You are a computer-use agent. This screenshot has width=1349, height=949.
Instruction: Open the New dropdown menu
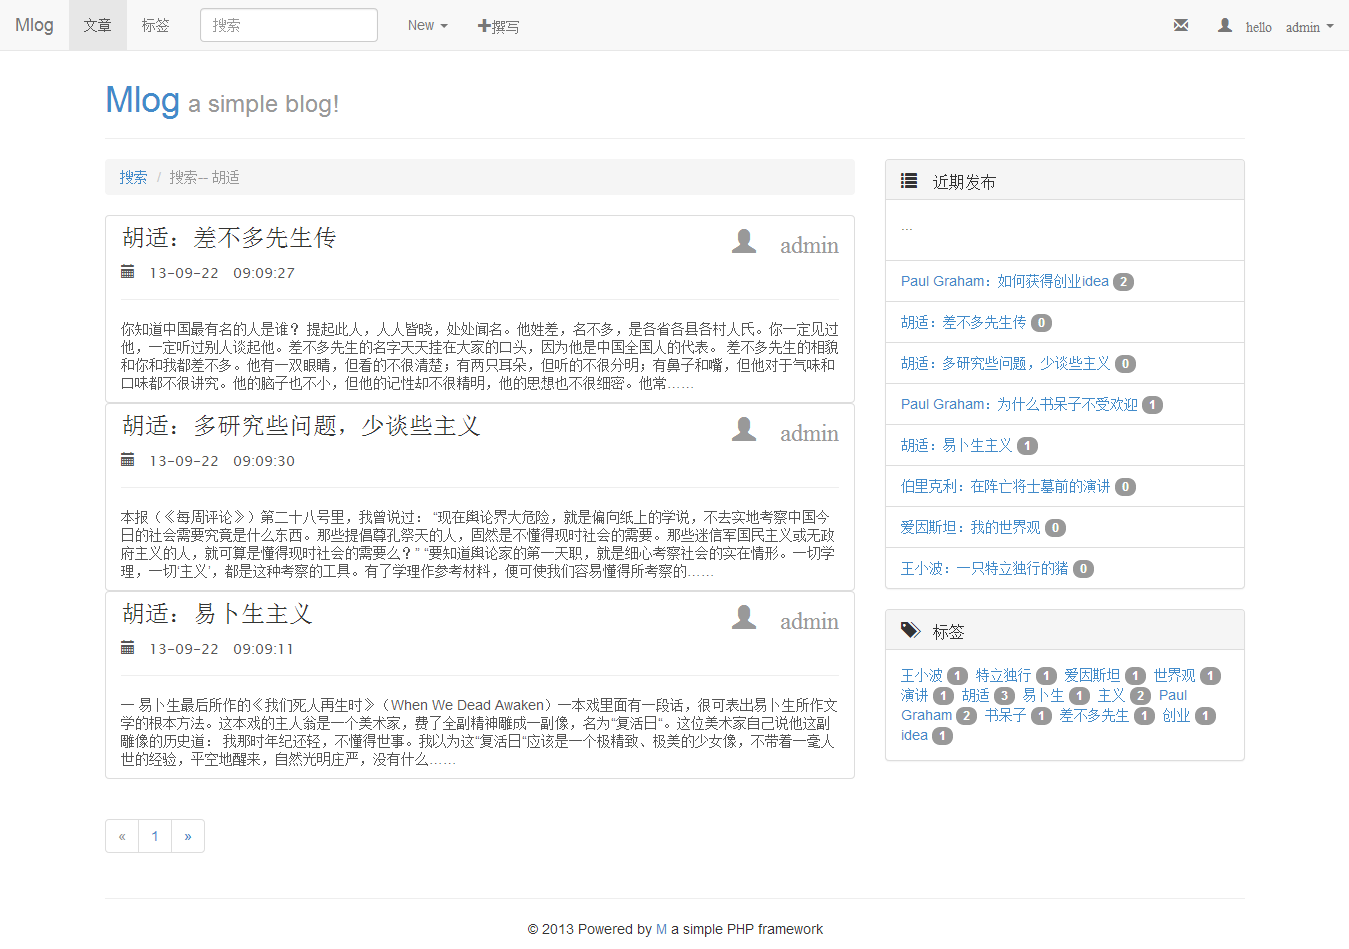tap(427, 25)
